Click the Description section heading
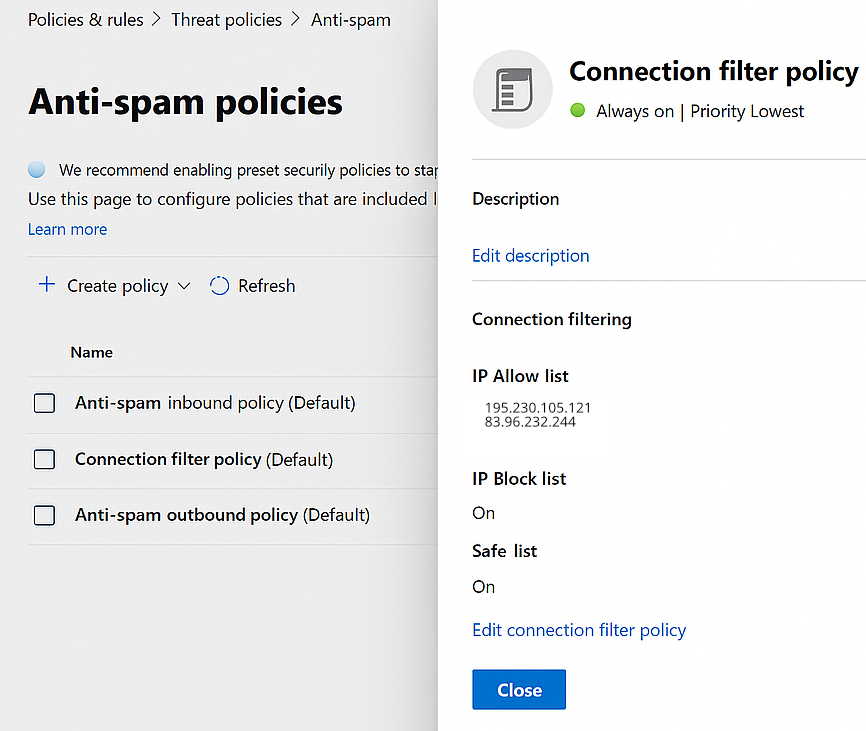 pos(516,199)
